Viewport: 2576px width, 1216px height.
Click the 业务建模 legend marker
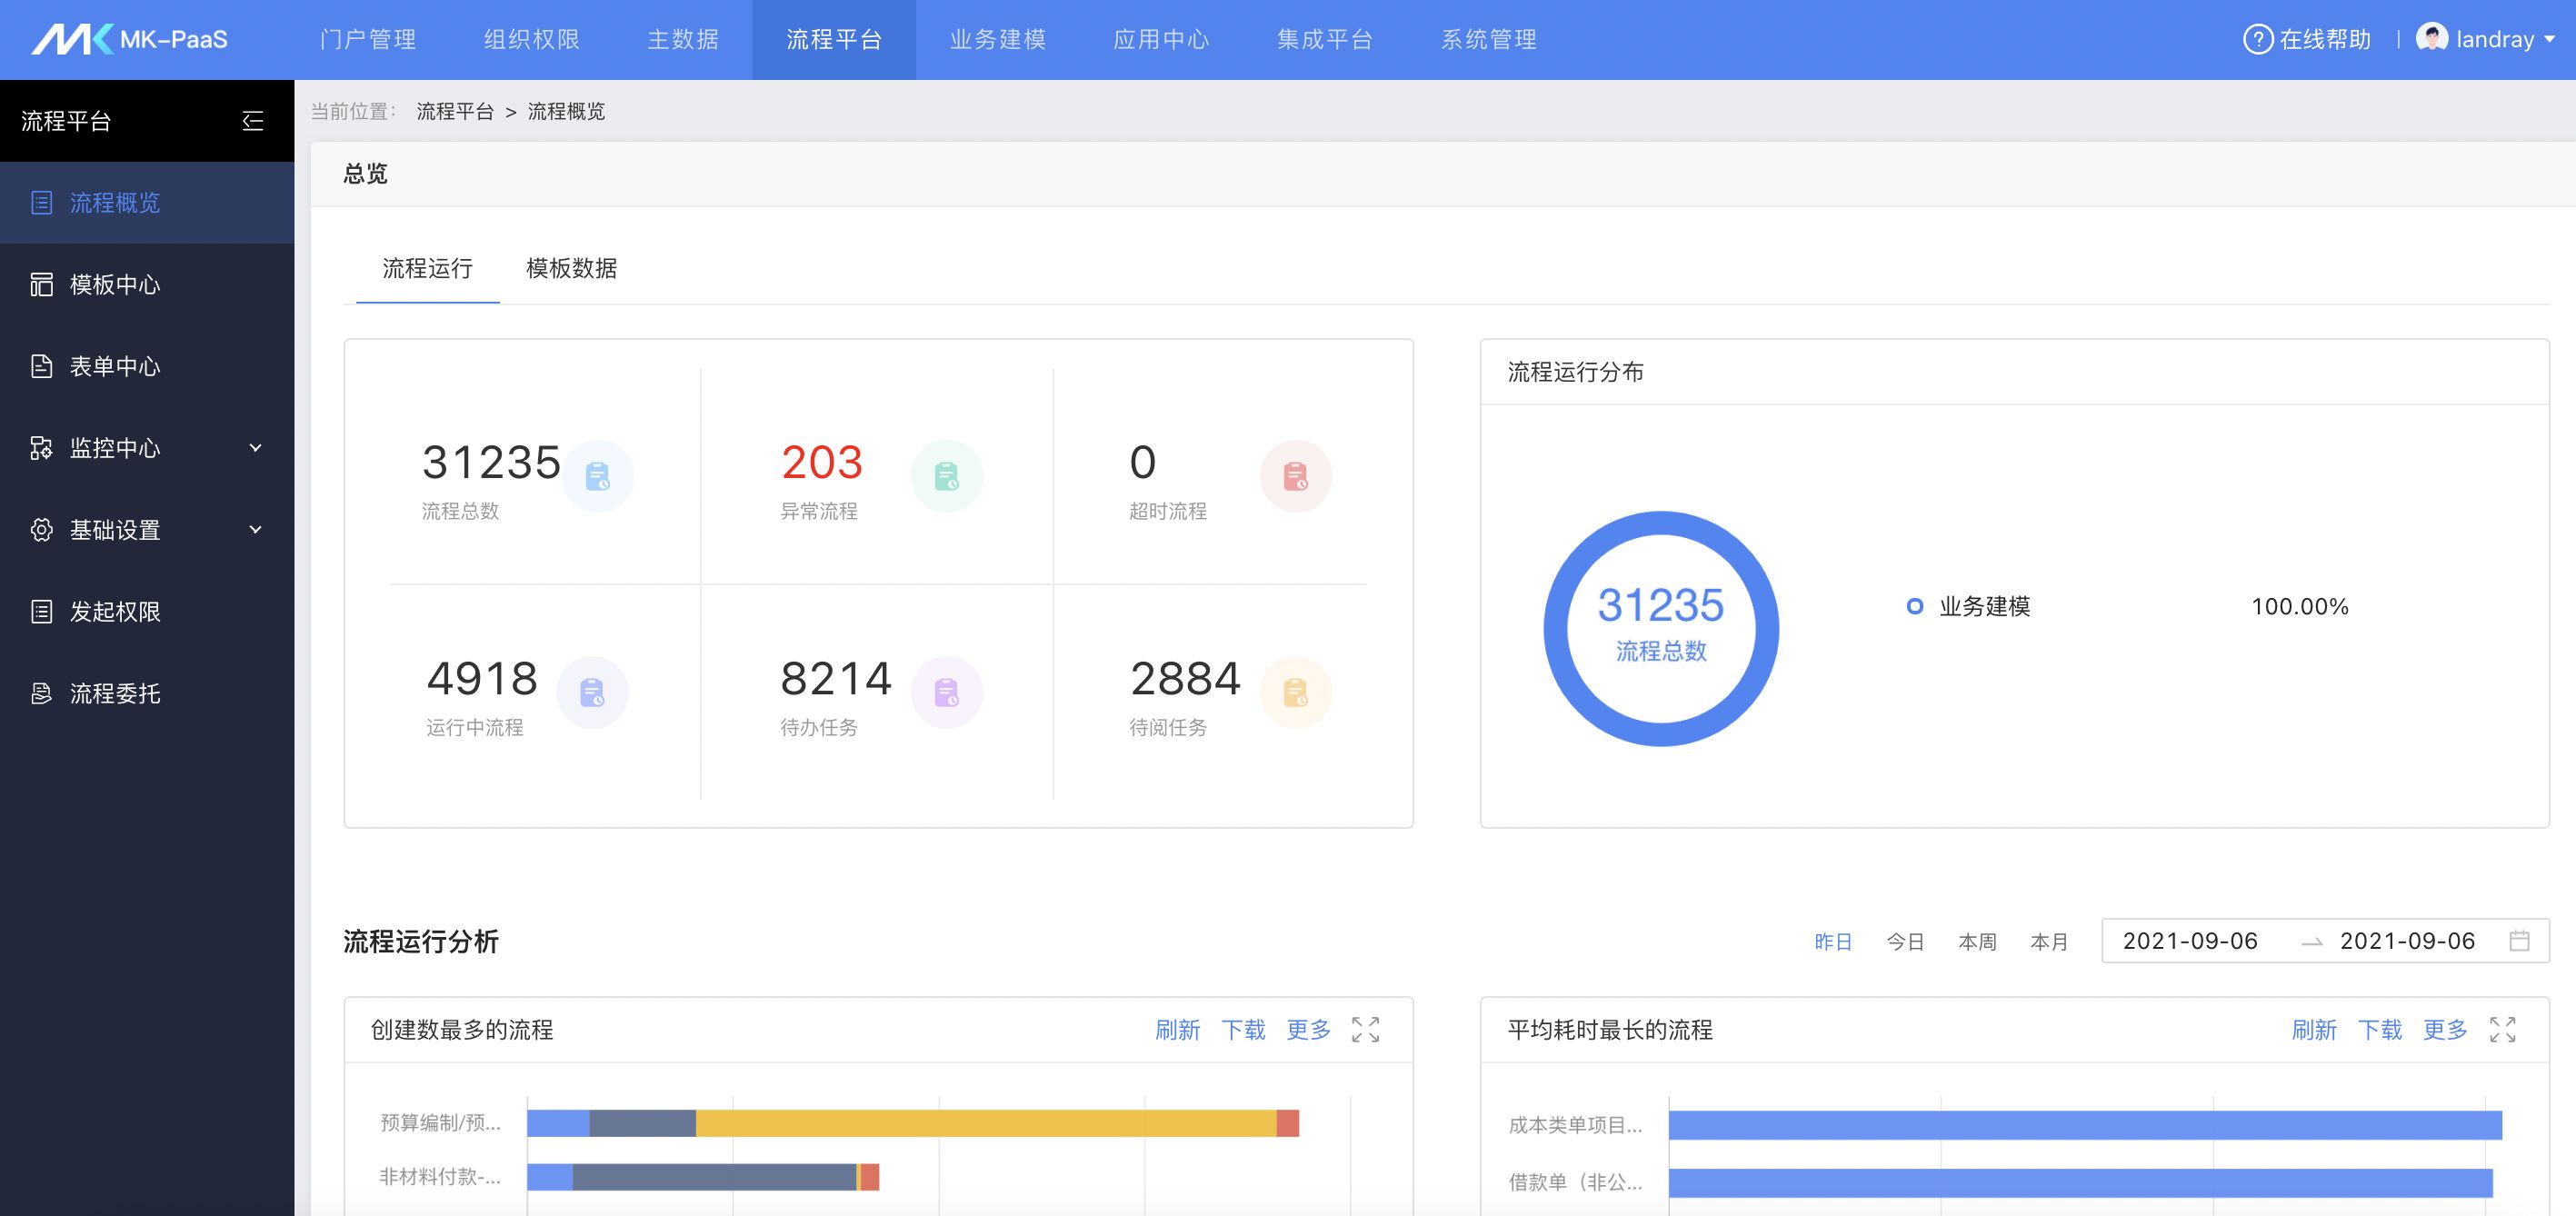click(1914, 606)
